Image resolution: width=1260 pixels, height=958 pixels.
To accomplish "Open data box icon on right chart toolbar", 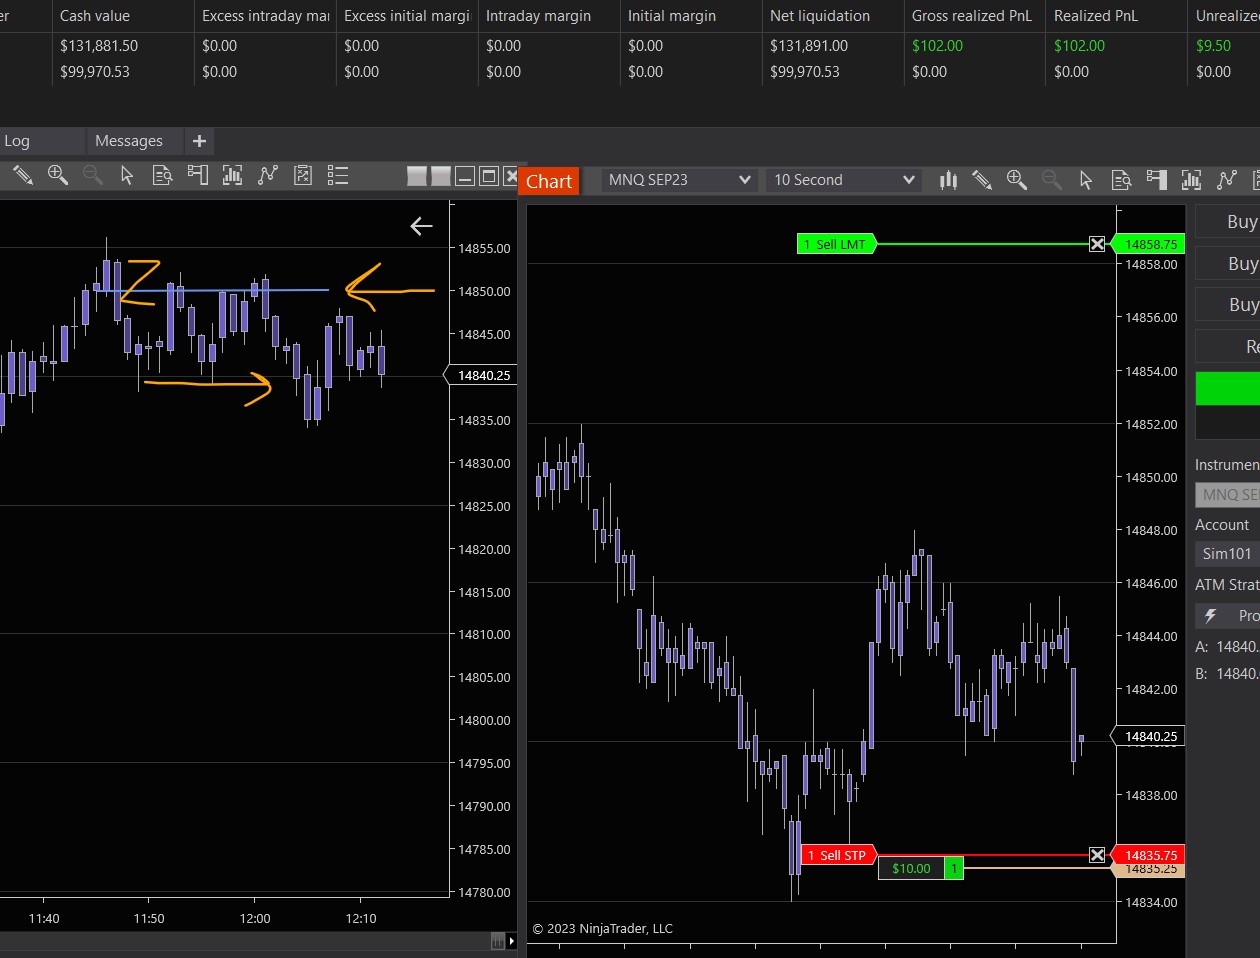I will [1121, 180].
